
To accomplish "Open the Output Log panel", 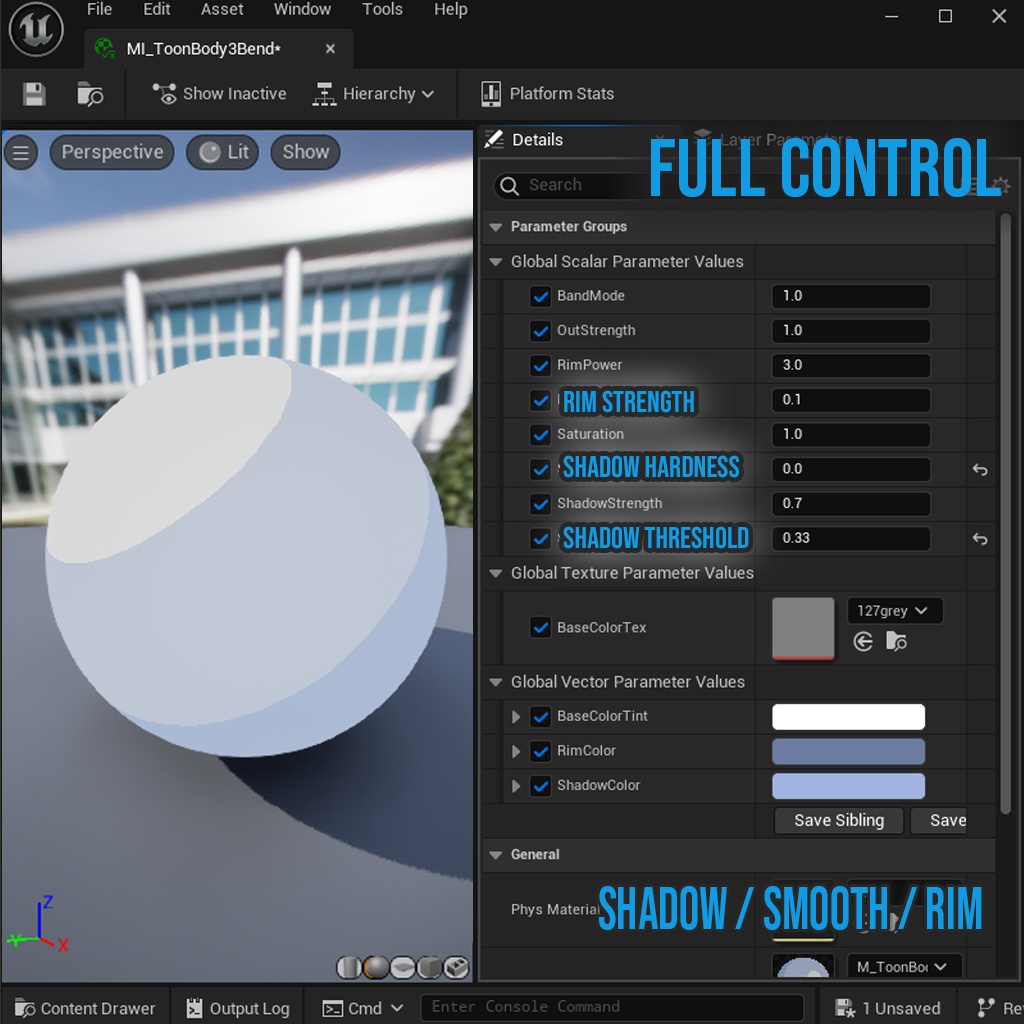I will (x=237, y=1007).
